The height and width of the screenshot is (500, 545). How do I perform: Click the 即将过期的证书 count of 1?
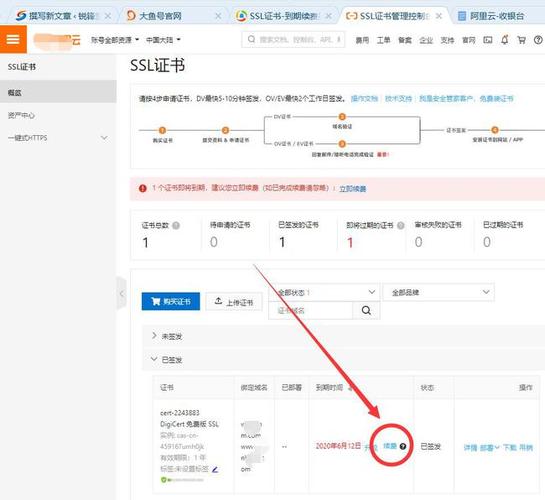(x=350, y=242)
